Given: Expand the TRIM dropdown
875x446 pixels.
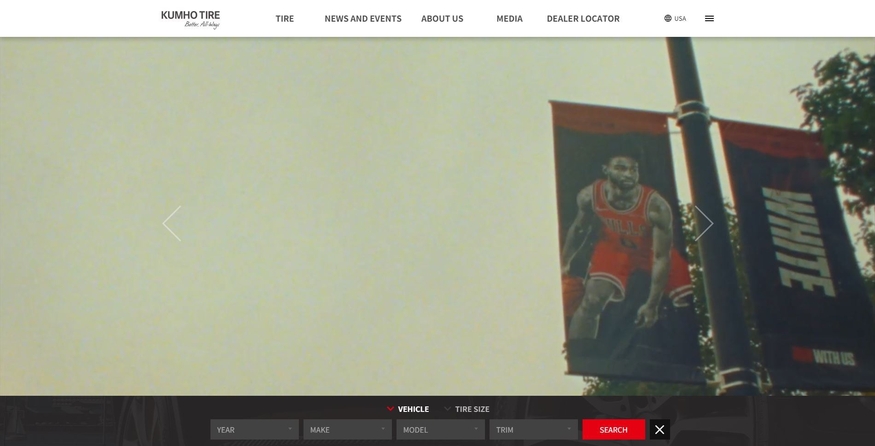Looking at the screenshot, I should pos(533,429).
